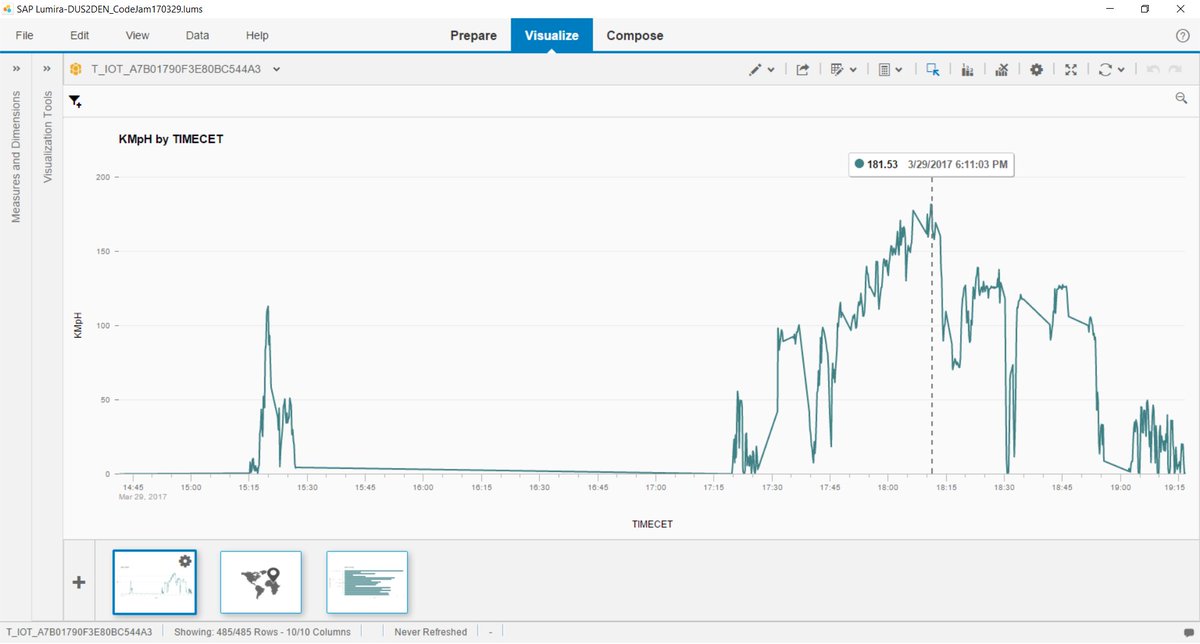Toggle the rectangle selection pointer tool
Image resolution: width=1200 pixels, height=644 pixels.
(933, 70)
